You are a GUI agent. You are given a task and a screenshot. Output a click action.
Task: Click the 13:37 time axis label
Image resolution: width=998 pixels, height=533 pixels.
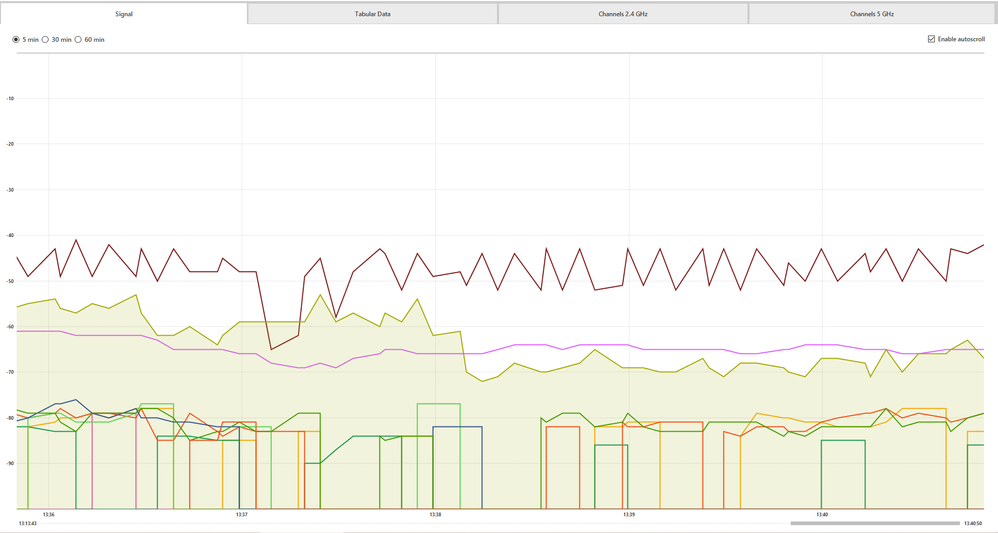click(241, 515)
